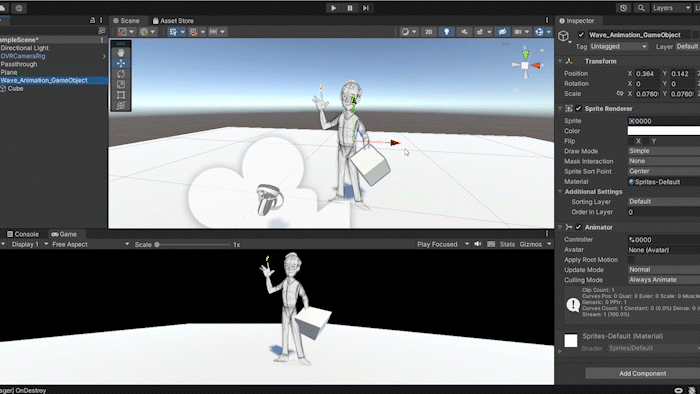
Task: Switch to the Asset Store tab
Action: pyautogui.click(x=173, y=21)
